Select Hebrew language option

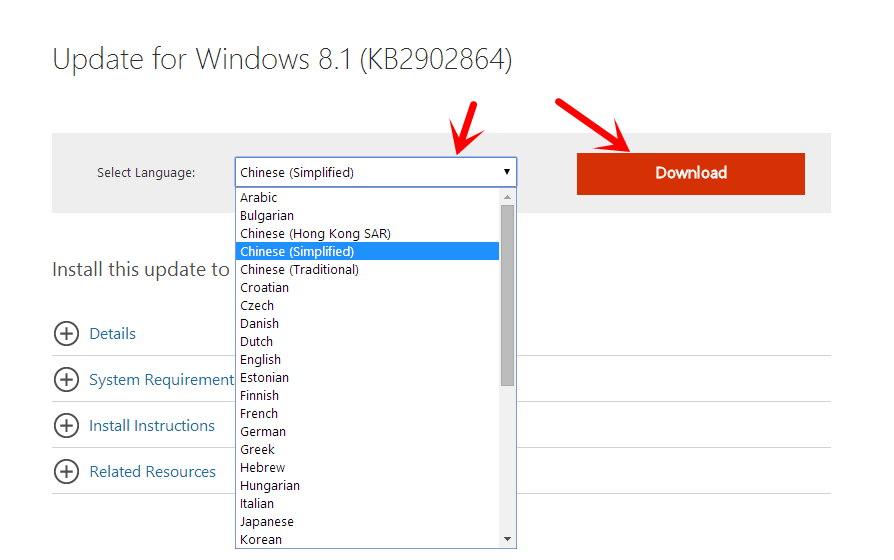tap(367, 468)
